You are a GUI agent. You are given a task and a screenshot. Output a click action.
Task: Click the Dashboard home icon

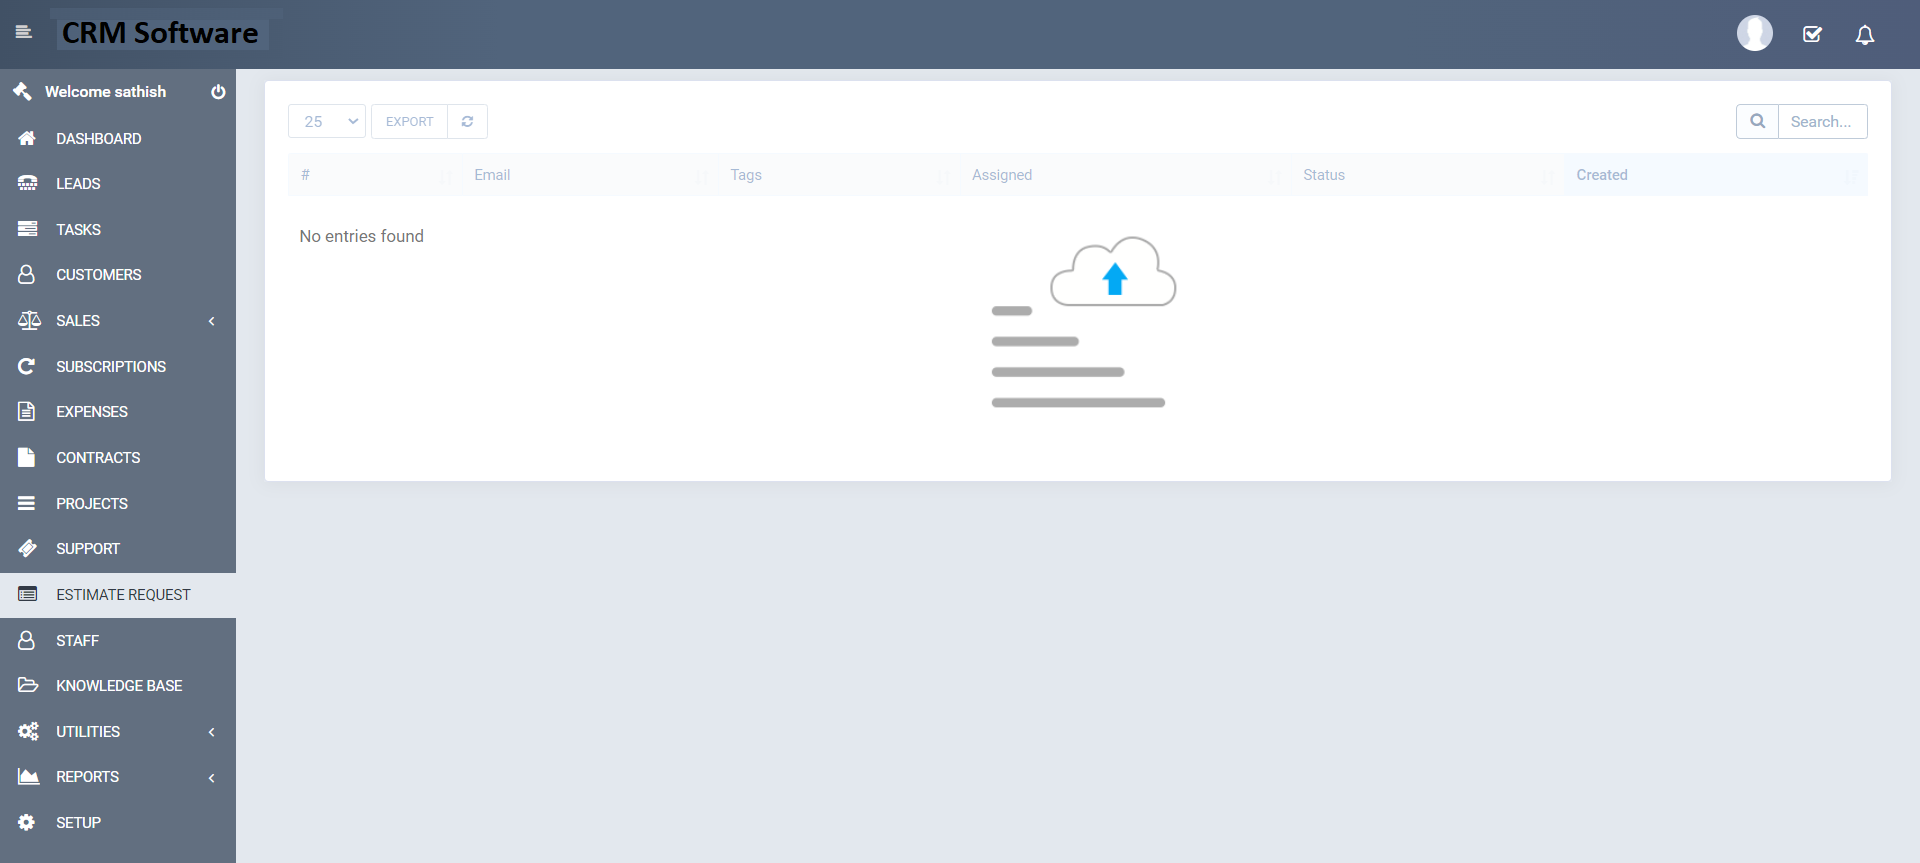click(x=27, y=139)
